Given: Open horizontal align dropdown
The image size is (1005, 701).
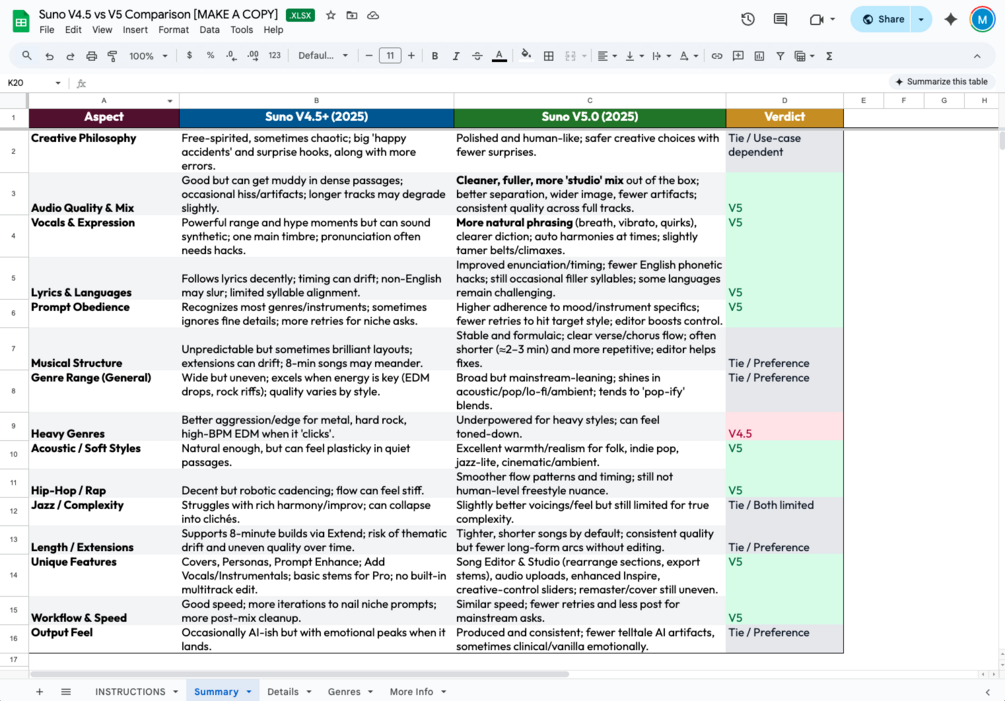Looking at the screenshot, I should click(x=607, y=56).
